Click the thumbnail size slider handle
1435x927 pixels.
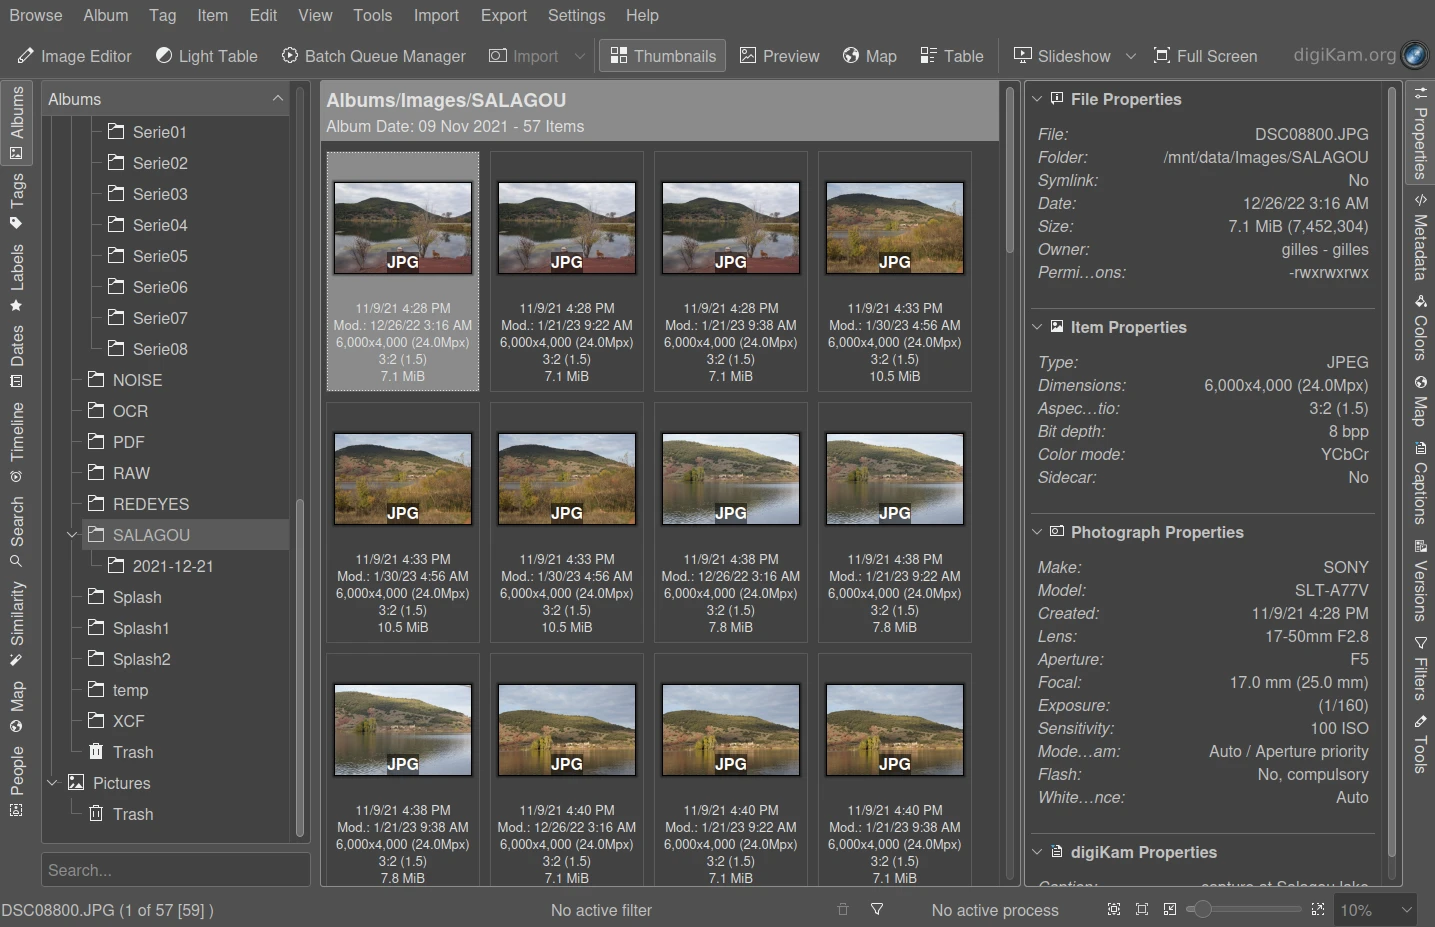click(1203, 910)
